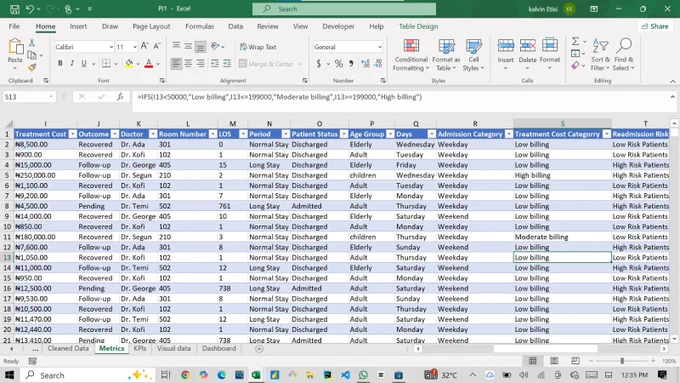Toggle Center horizontal alignment
Screen dimensions: 680x383
(x=188, y=64)
